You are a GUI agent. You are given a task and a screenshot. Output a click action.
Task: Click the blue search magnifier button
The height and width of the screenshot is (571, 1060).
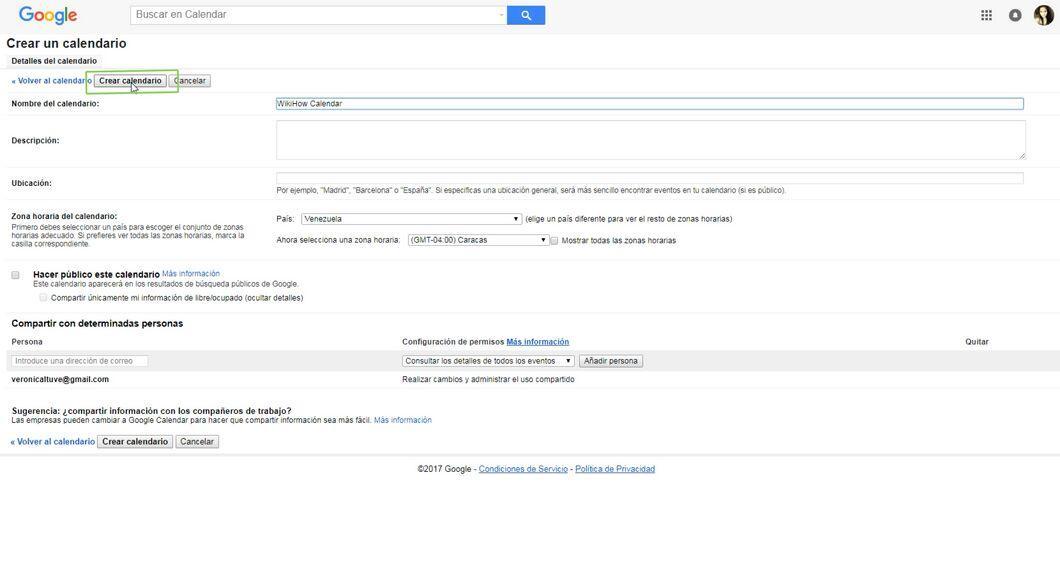(x=526, y=15)
